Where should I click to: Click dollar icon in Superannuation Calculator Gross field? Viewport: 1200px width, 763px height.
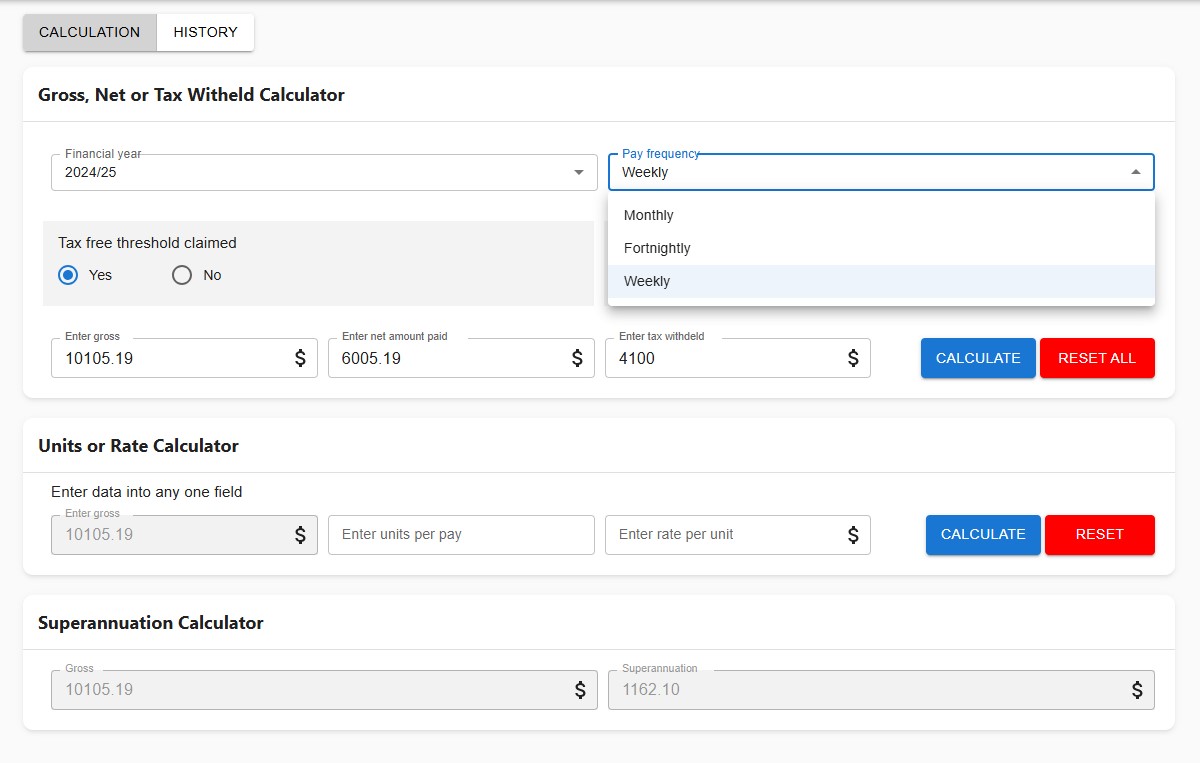(x=580, y=690)
